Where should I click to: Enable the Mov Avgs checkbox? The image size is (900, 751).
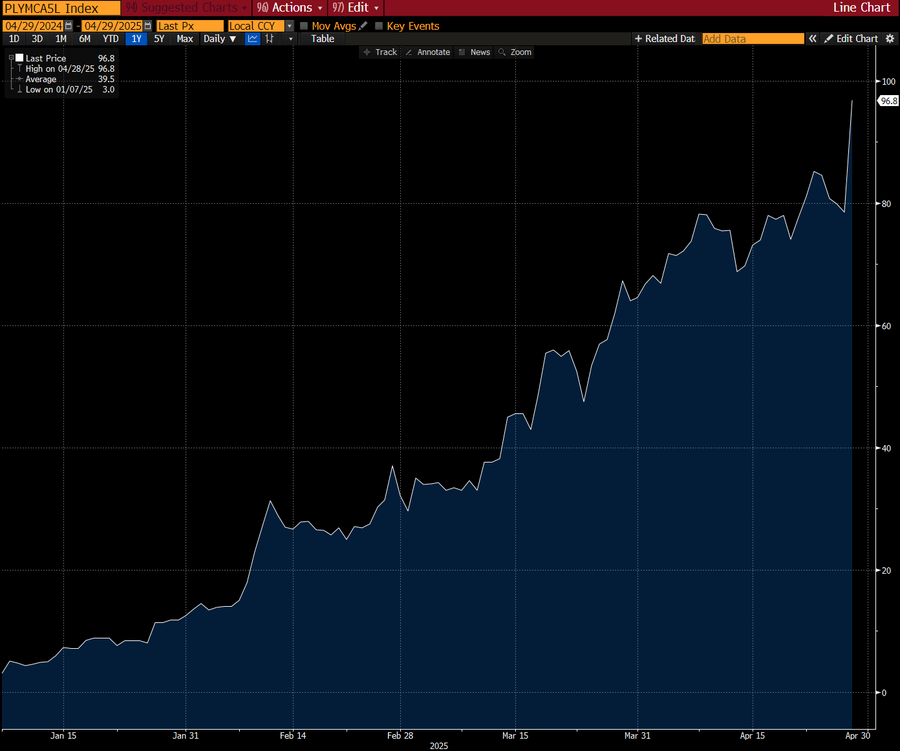304,25
